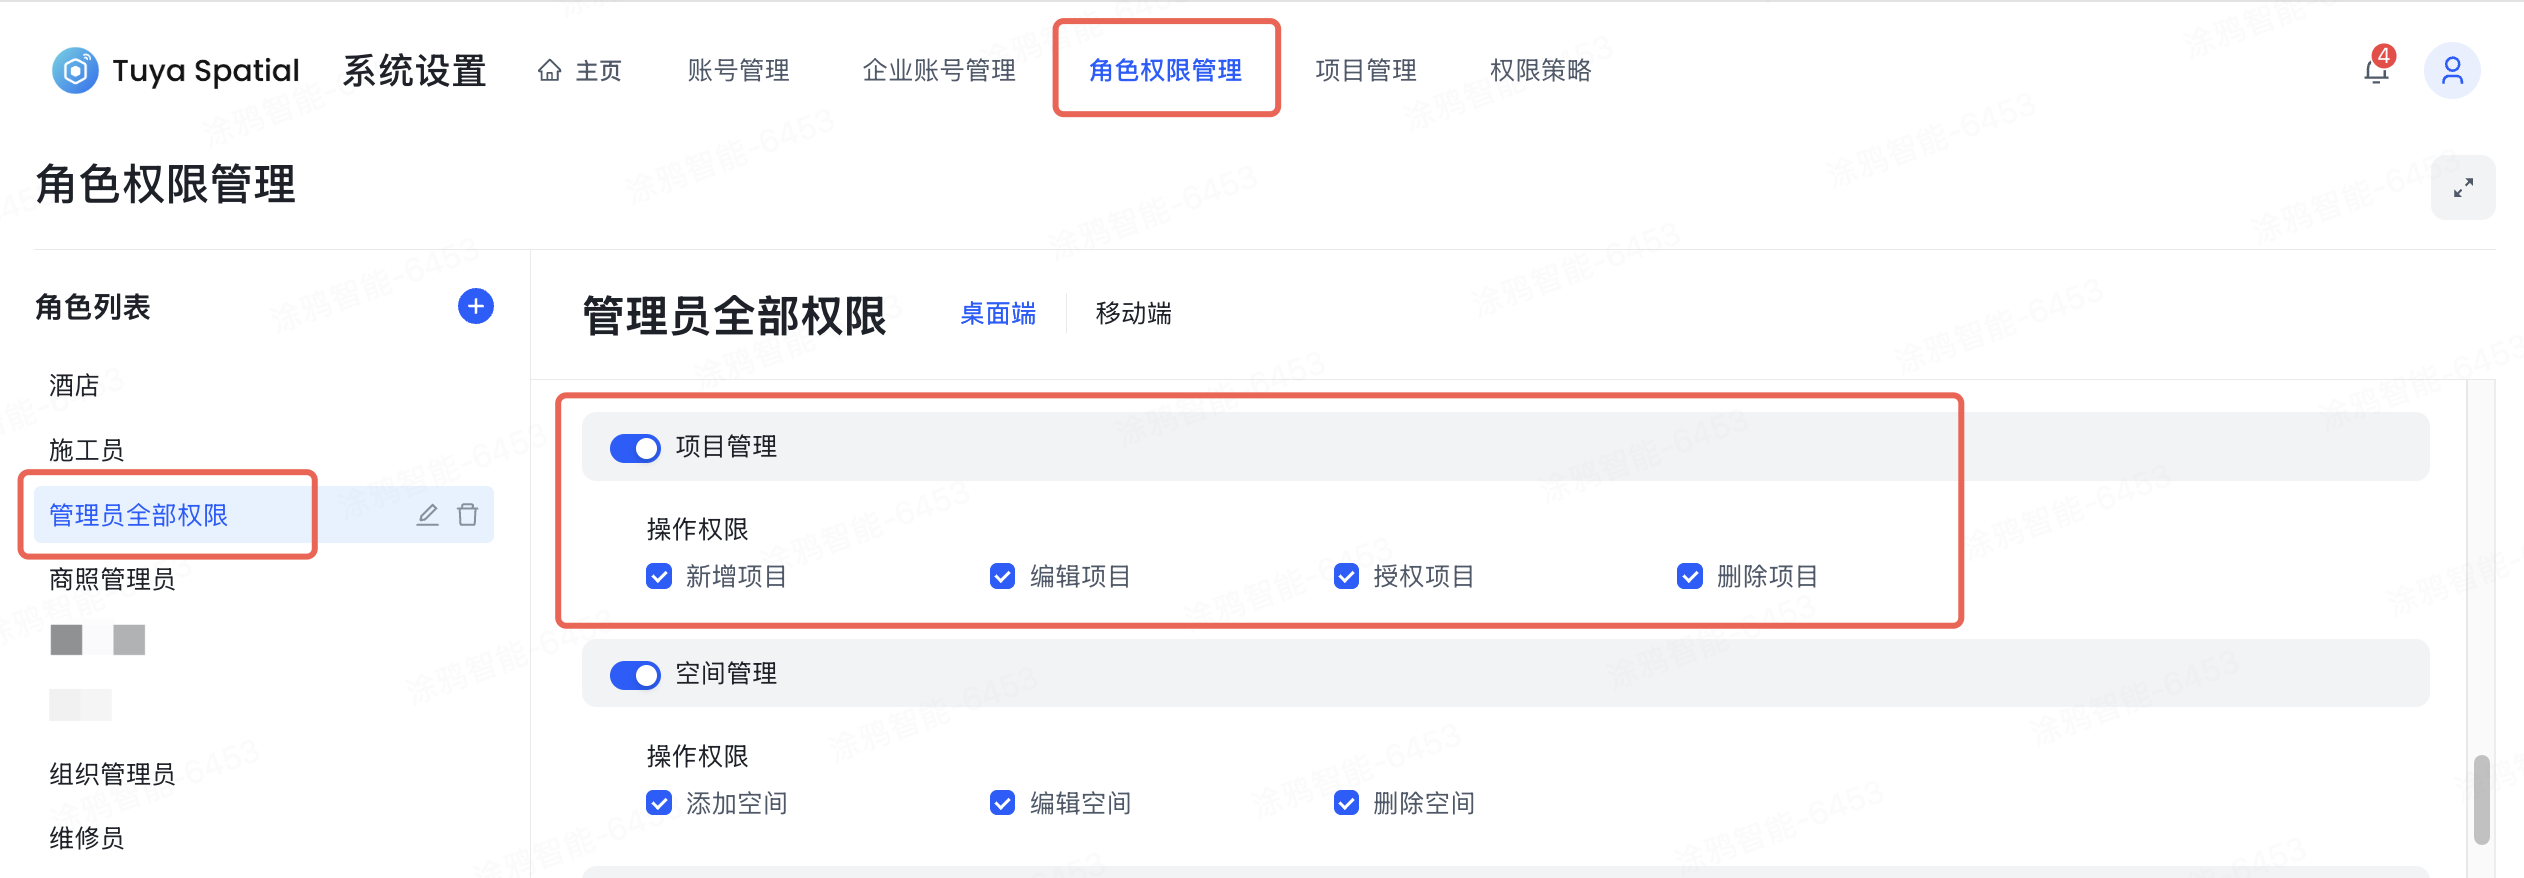Uncheck the 新增项目 checkbox
The height and width of the screenshot is (878, 2524).
tap(659, 576)
